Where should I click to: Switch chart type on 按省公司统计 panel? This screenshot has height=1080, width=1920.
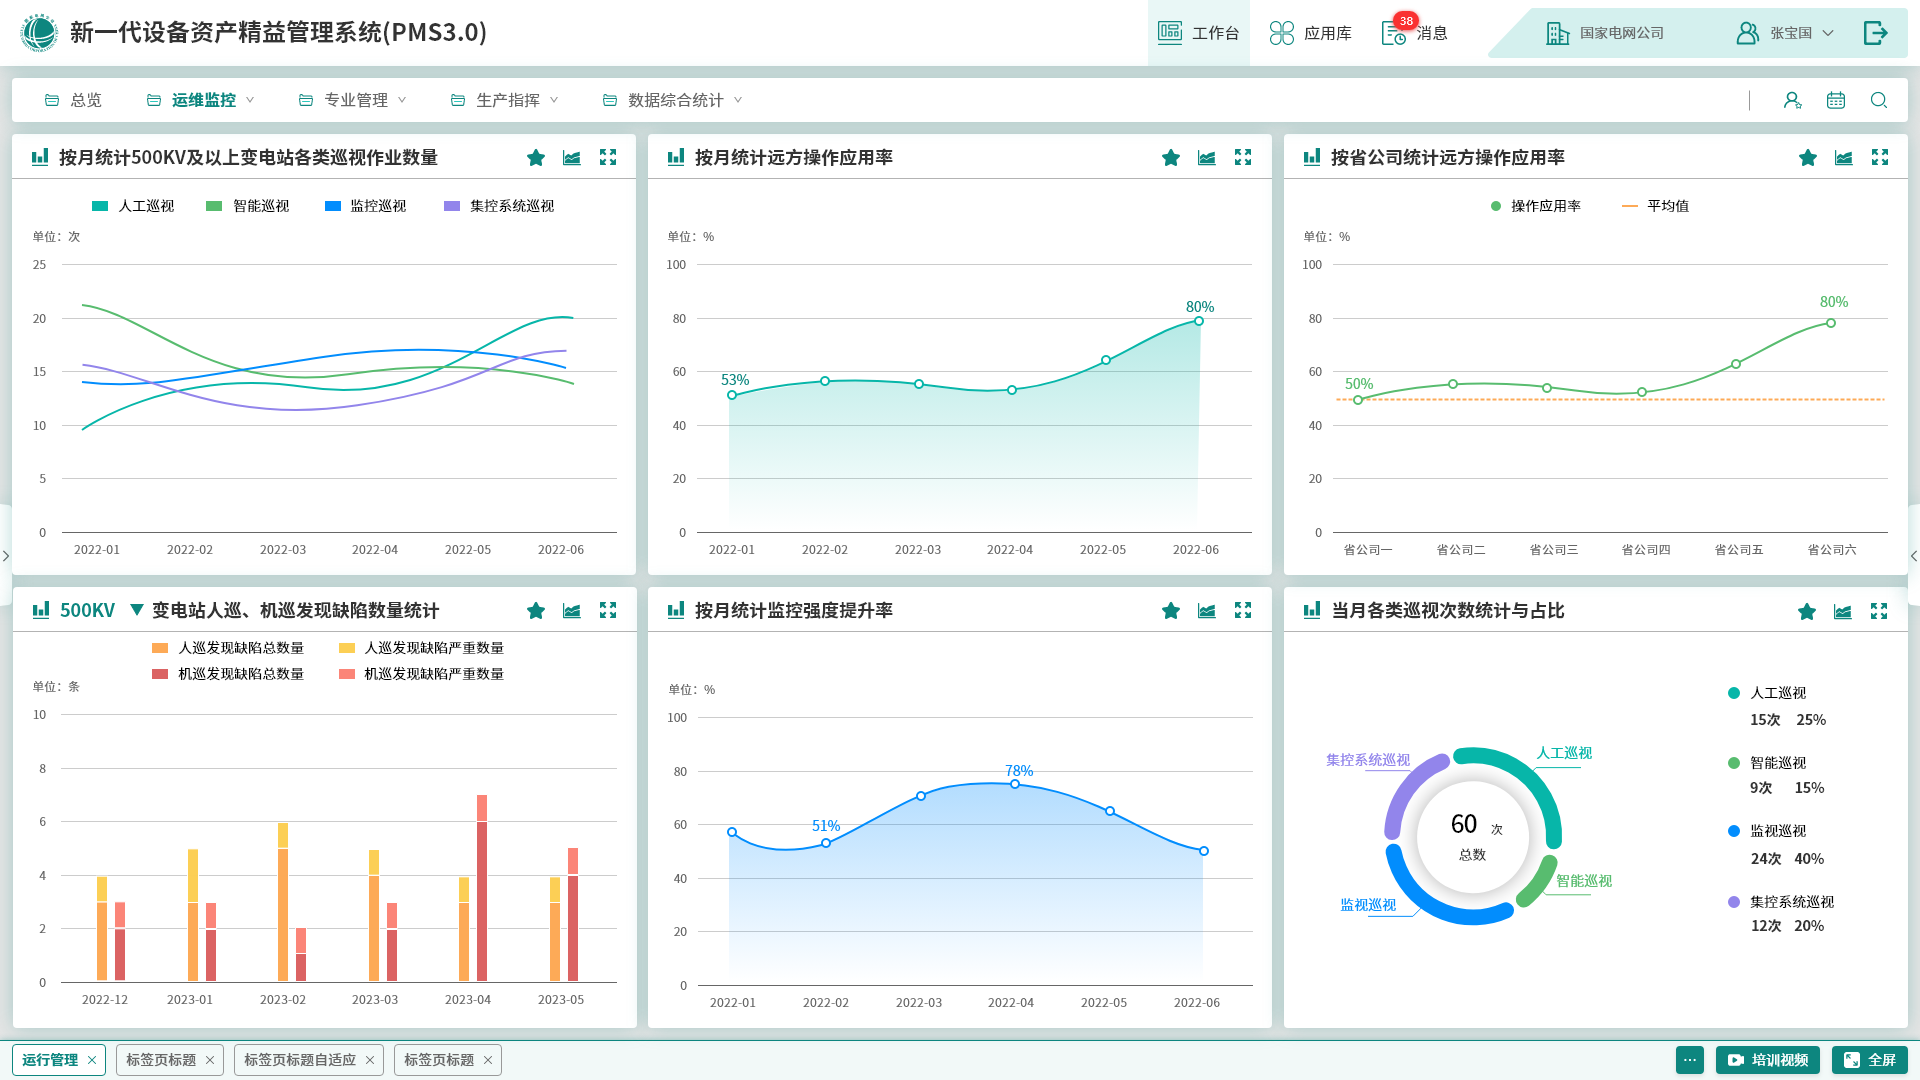(1844, 158)
